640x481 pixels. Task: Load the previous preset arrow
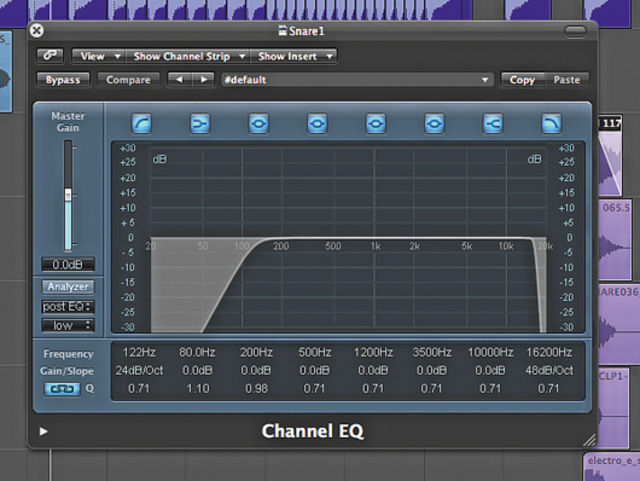(179, 80)
